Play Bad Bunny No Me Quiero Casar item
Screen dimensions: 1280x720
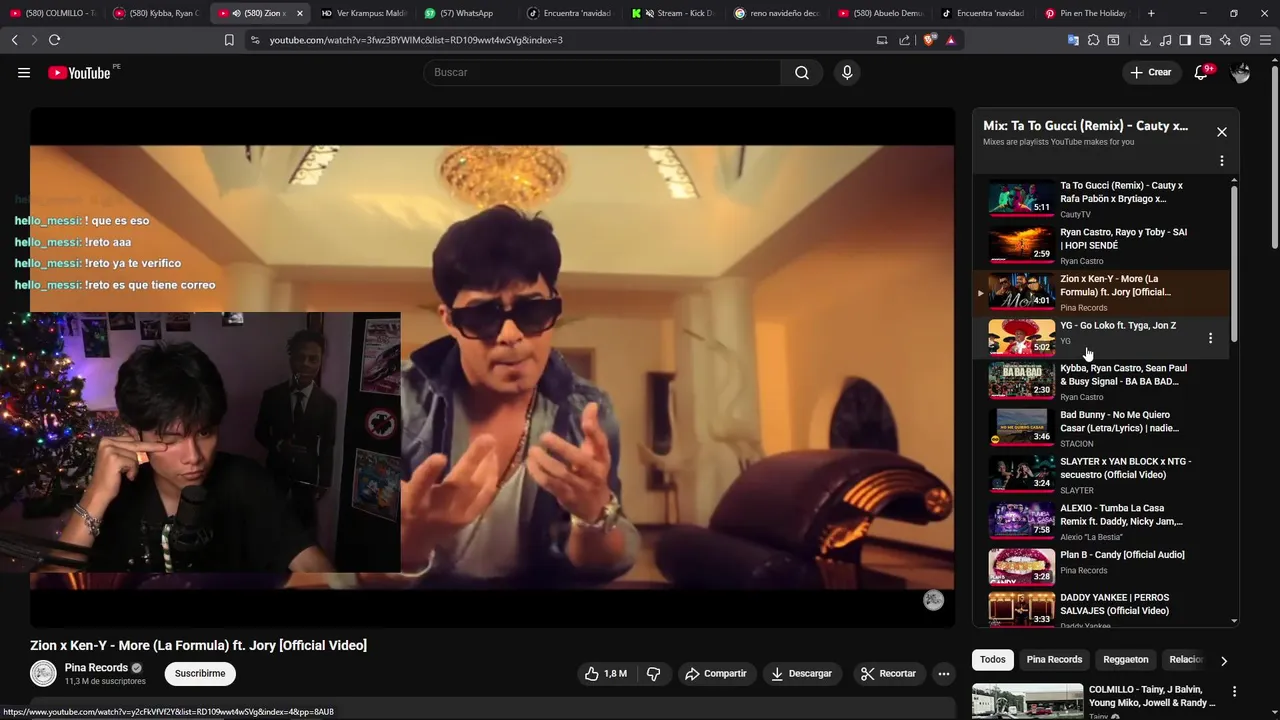tap(1100, 429)
